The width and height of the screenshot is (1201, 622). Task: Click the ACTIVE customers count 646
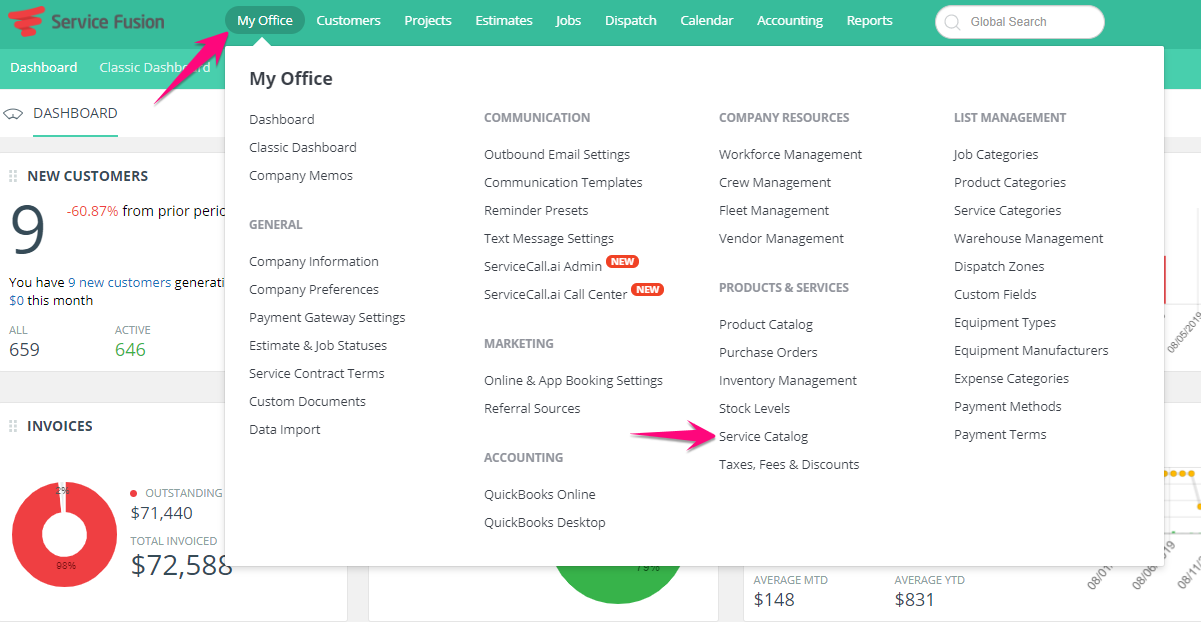130,349
